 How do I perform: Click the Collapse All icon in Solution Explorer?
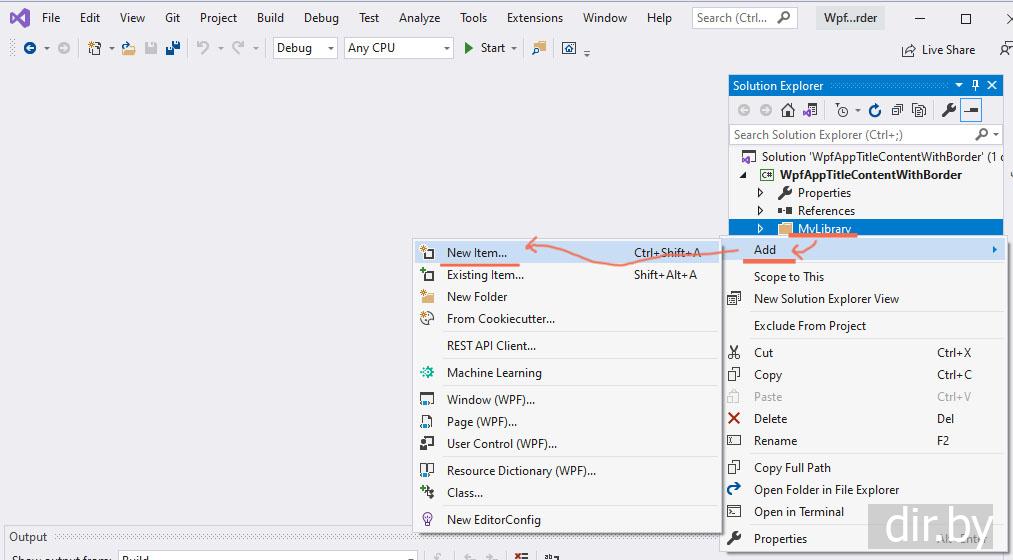tap(897, 111)
